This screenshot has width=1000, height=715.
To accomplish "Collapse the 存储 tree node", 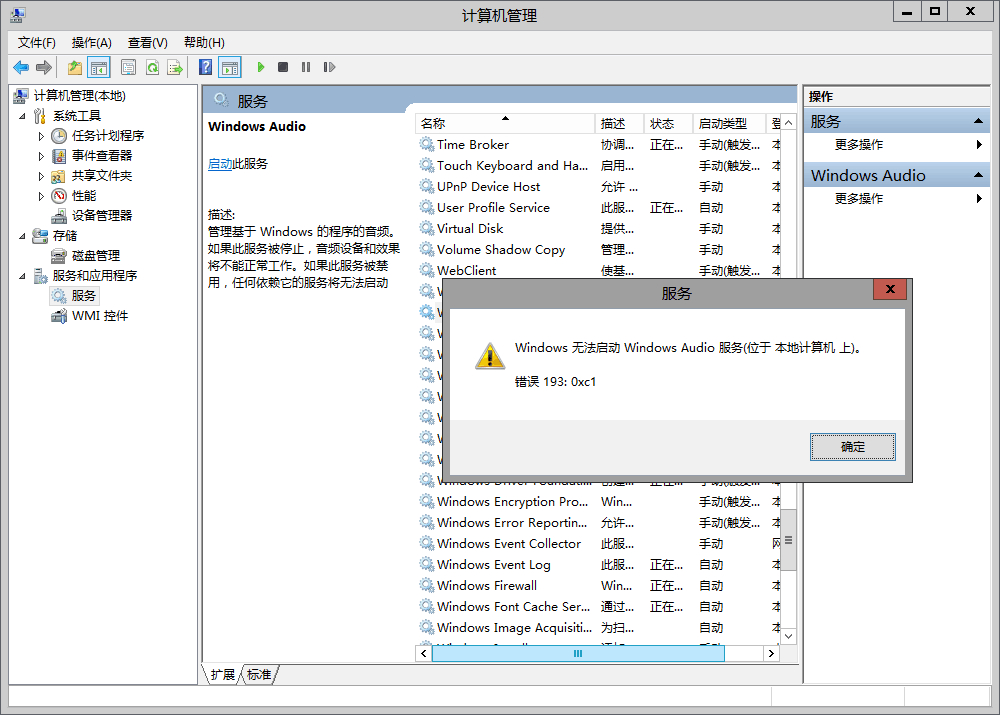I will [x=22, y=236].
